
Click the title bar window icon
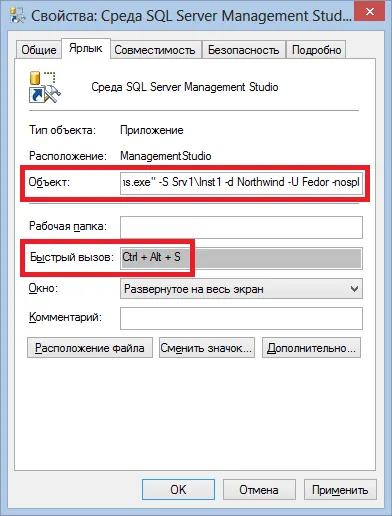(17, 15)
